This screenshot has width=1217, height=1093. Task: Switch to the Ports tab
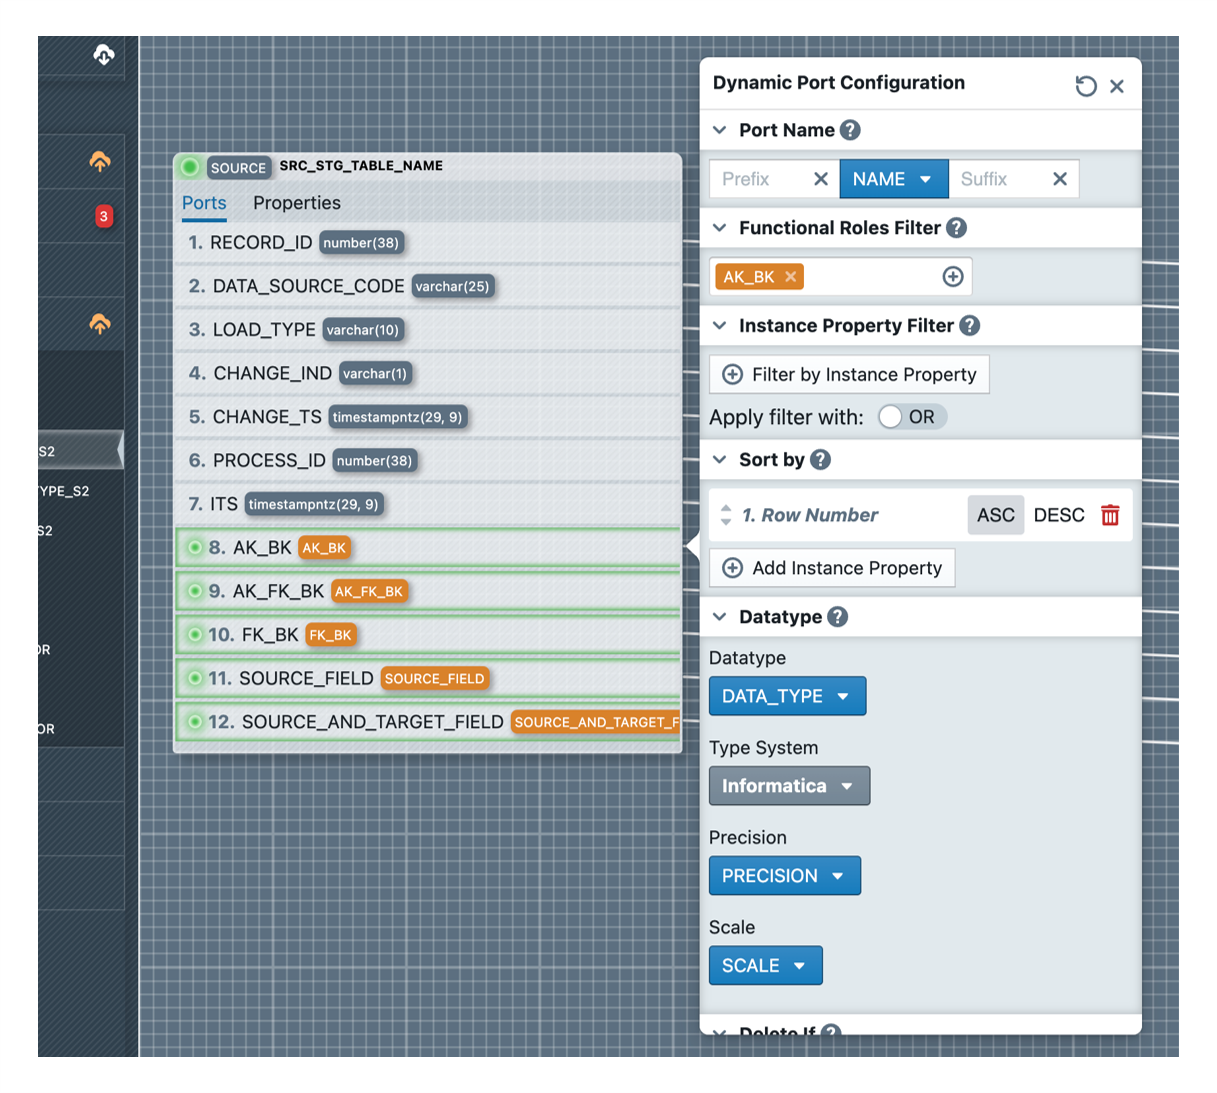pyautogui.click(x=204, y=203)
